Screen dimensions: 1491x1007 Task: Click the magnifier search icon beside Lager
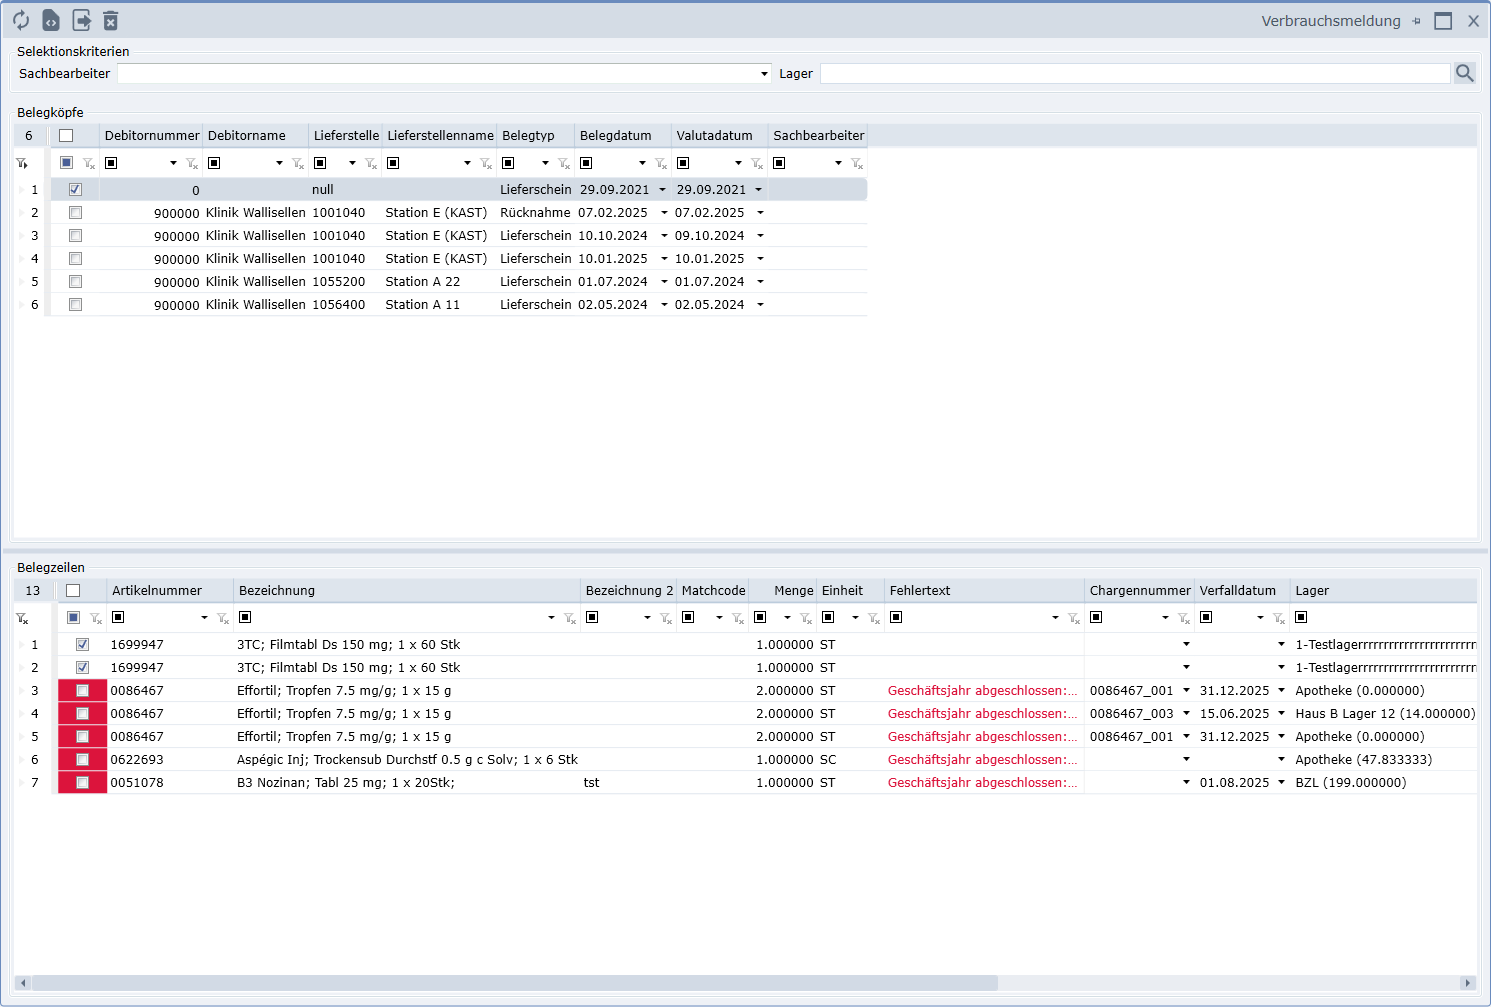[1465, 73]
